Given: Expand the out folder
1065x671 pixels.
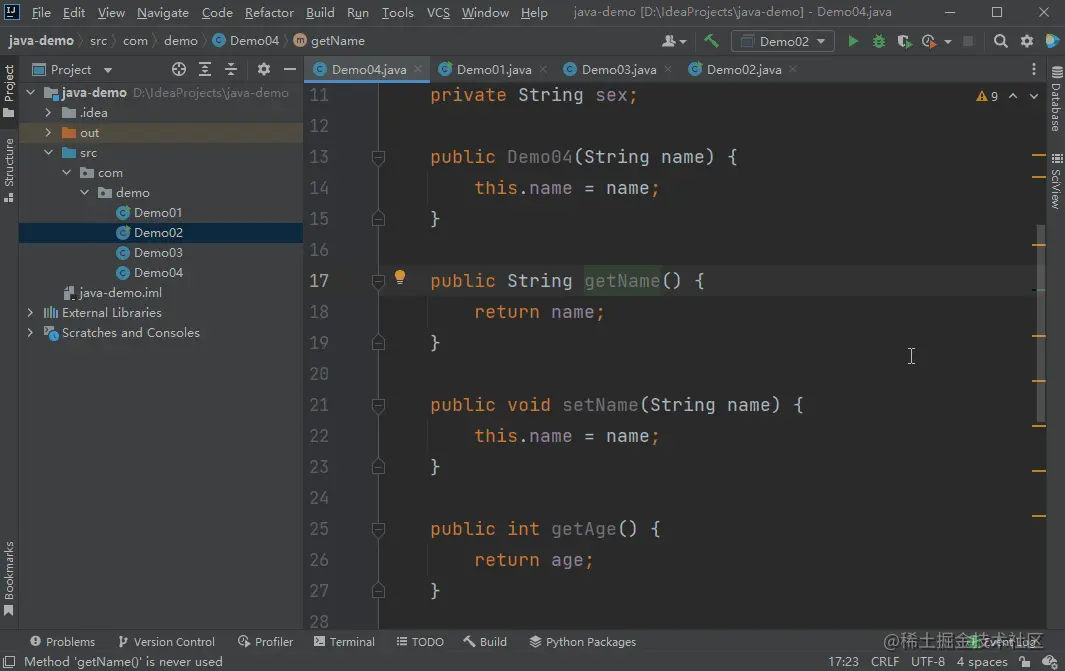Looking at the screenshot, I should click(48, 132).
